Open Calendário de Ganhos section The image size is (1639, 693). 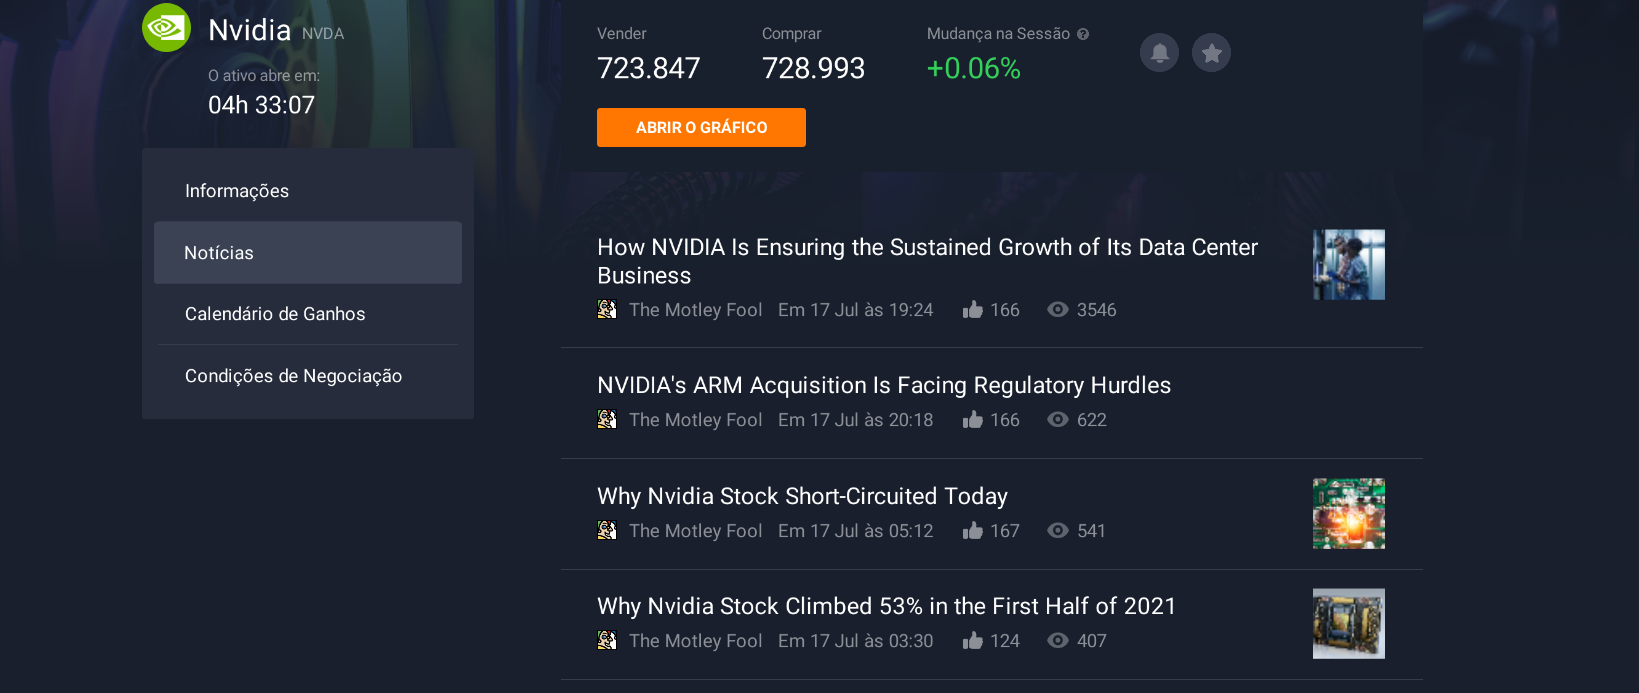point(308,314)
